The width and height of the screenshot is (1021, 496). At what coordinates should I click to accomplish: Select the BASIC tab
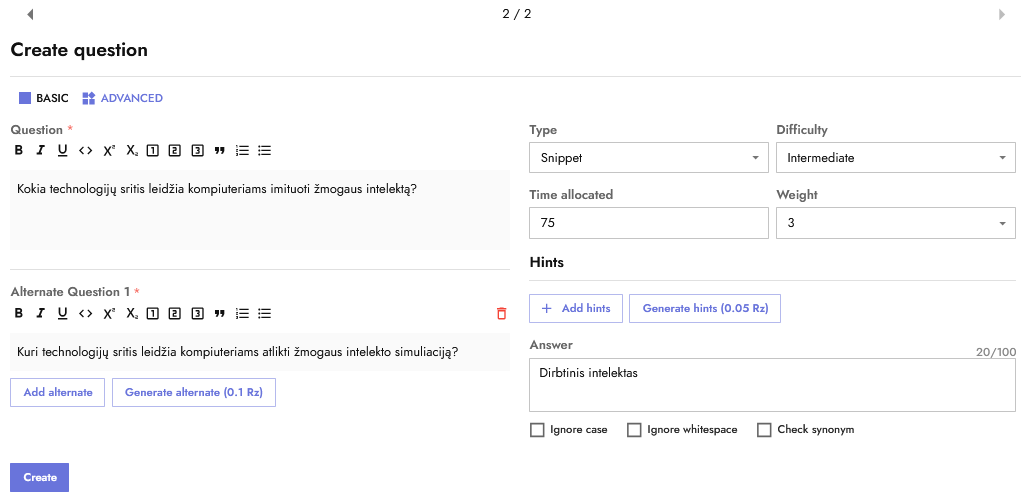point(44,98)
